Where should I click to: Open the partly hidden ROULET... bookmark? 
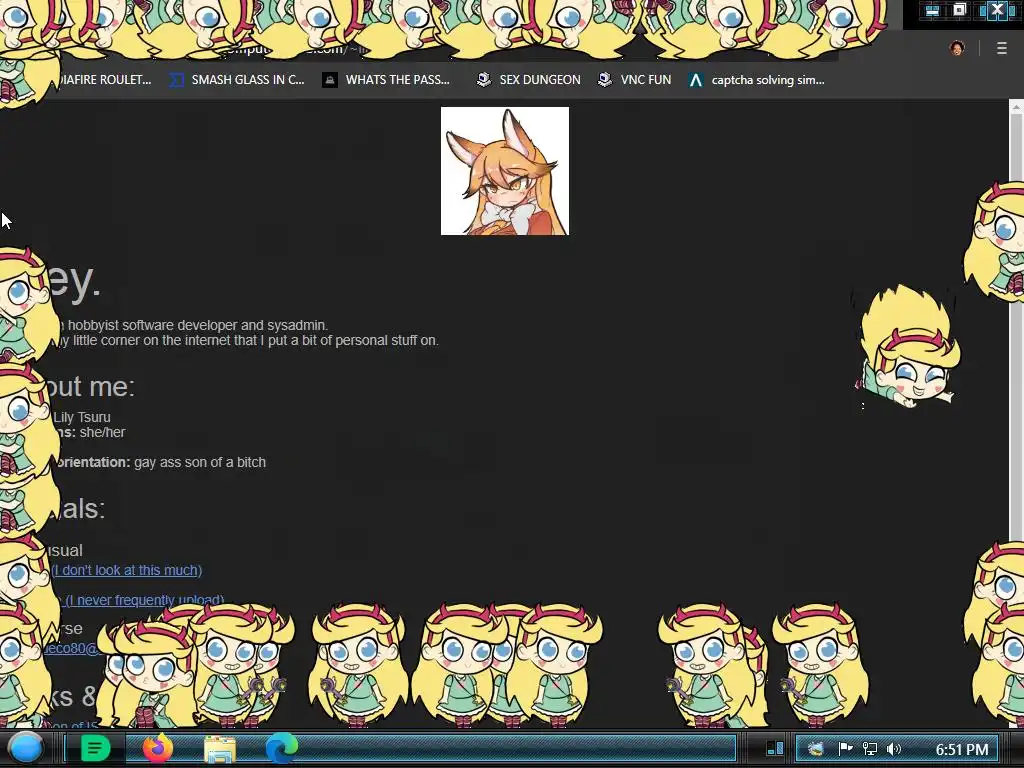pyautogui.click(x=104, y=80)
